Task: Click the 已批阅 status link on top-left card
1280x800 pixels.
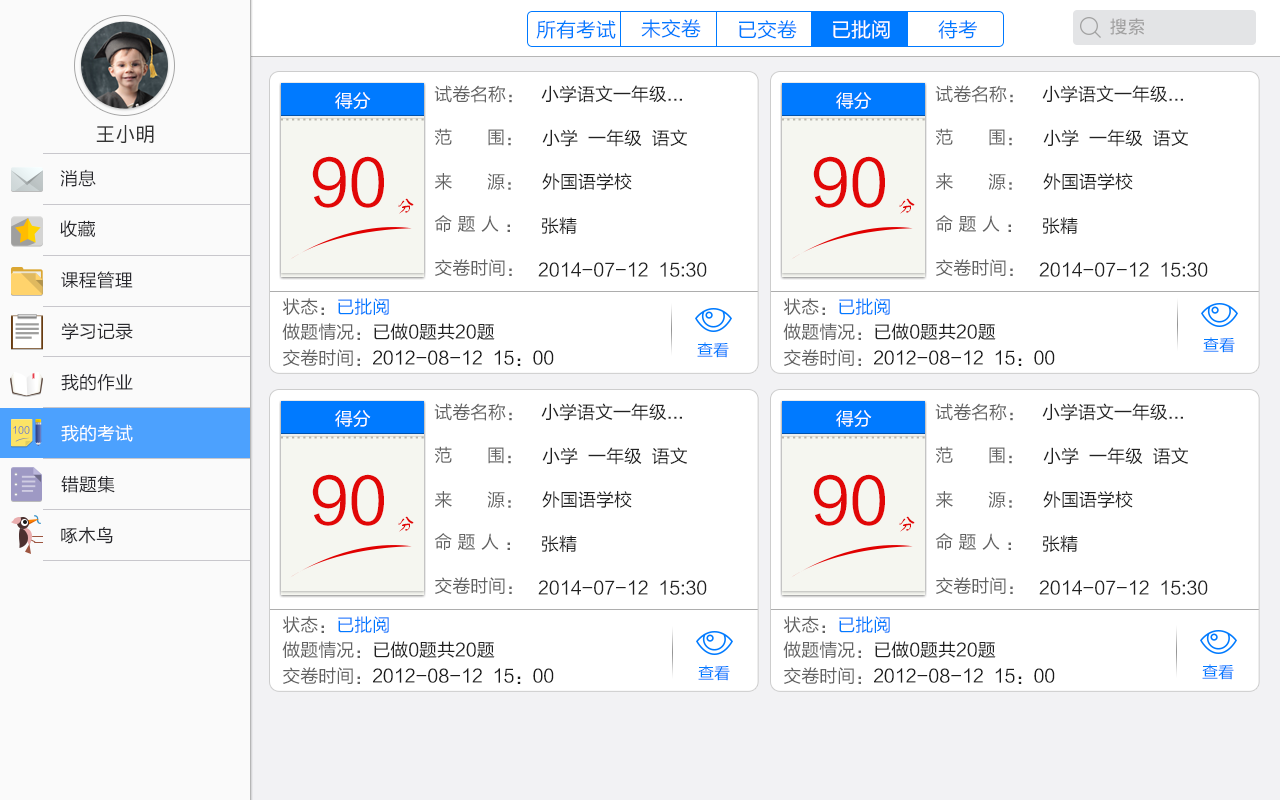Action: [x=364, y=306]
